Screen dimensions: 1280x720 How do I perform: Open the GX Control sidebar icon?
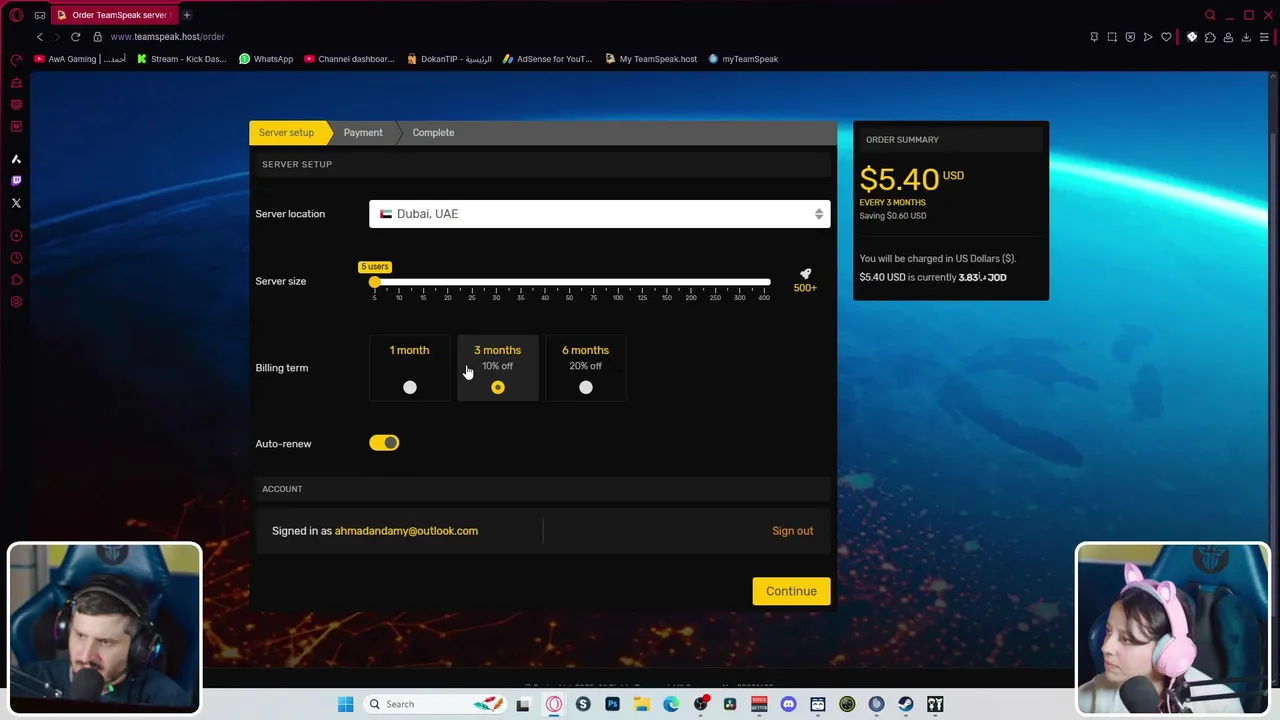pos(16,61)
